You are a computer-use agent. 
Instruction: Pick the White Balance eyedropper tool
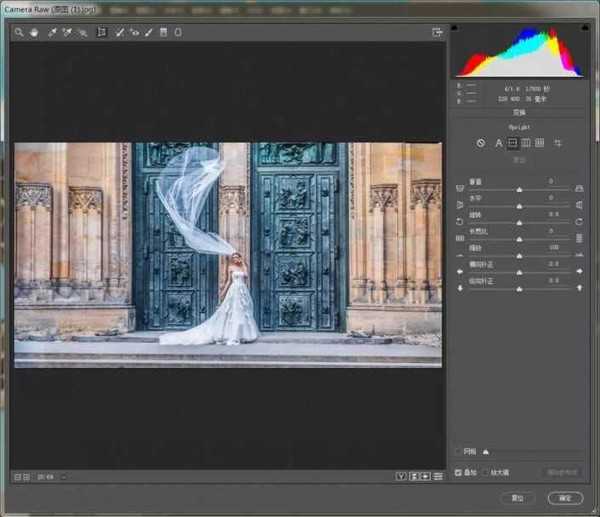coord(50,32)
